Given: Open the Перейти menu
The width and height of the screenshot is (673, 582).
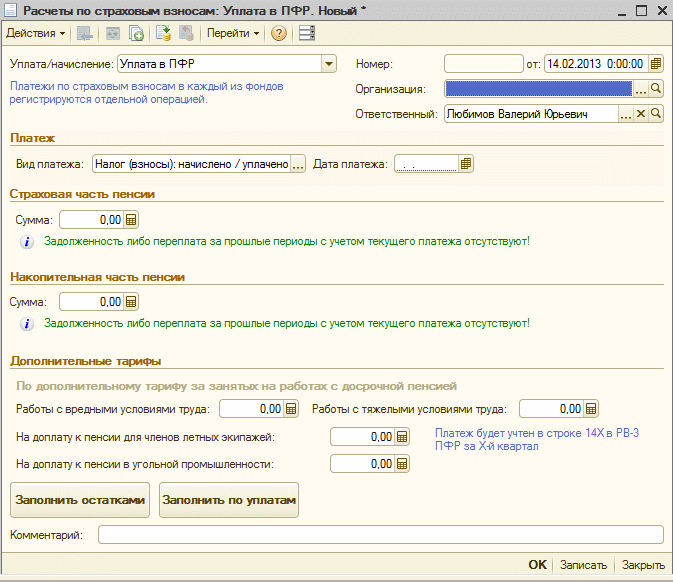Looking at the screenshot, I should point(232,33).
